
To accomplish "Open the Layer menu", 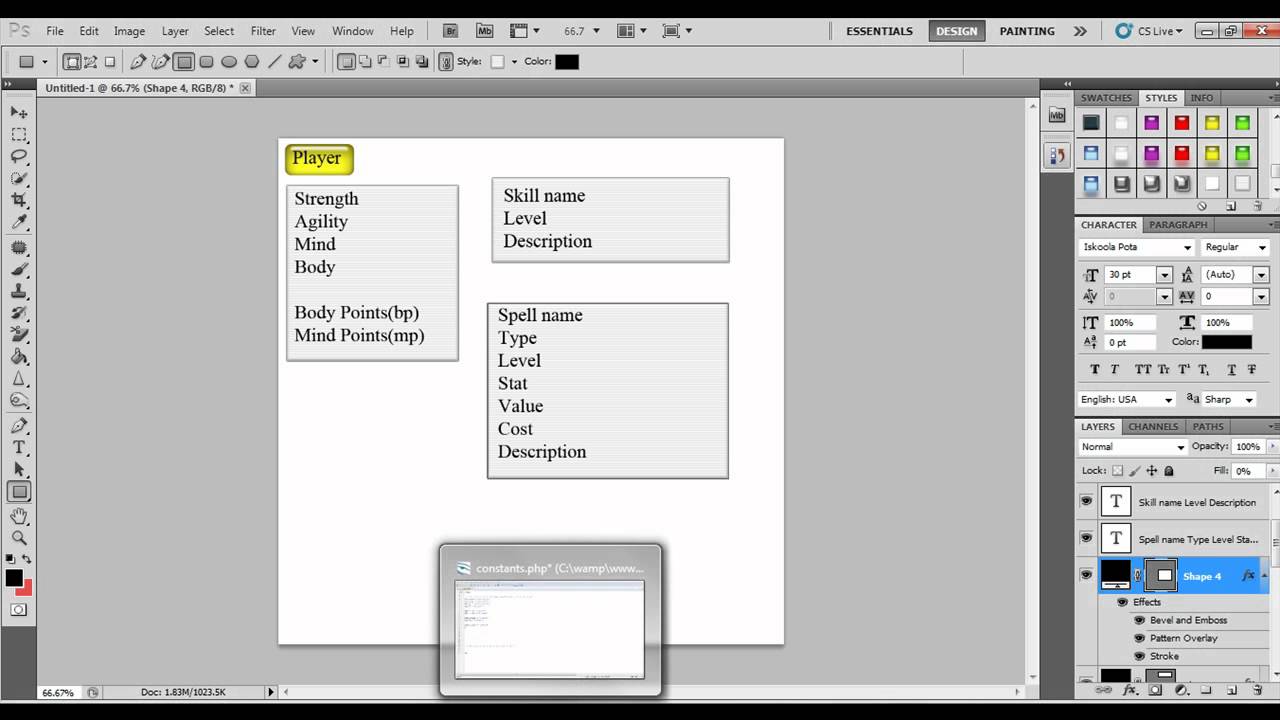I will (175, 31).
